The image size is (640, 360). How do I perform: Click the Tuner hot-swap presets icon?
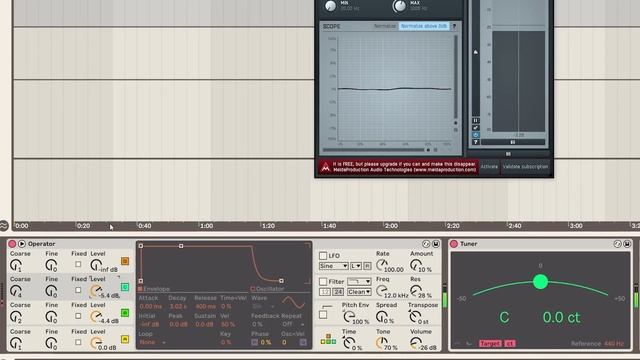pos(618,244)
